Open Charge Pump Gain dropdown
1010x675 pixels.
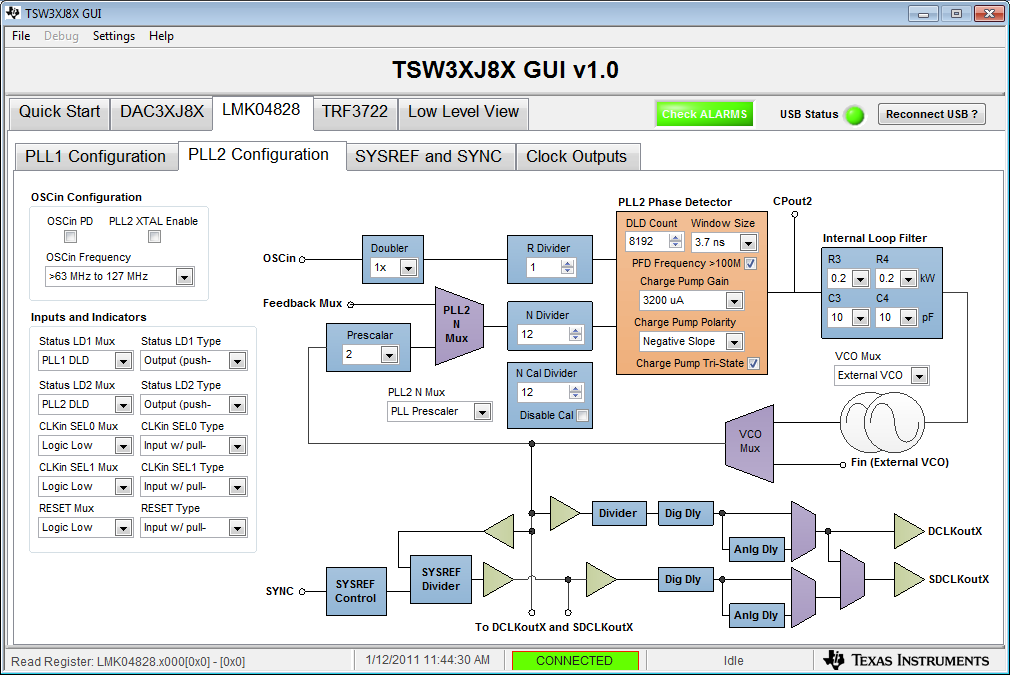(734, 301)
